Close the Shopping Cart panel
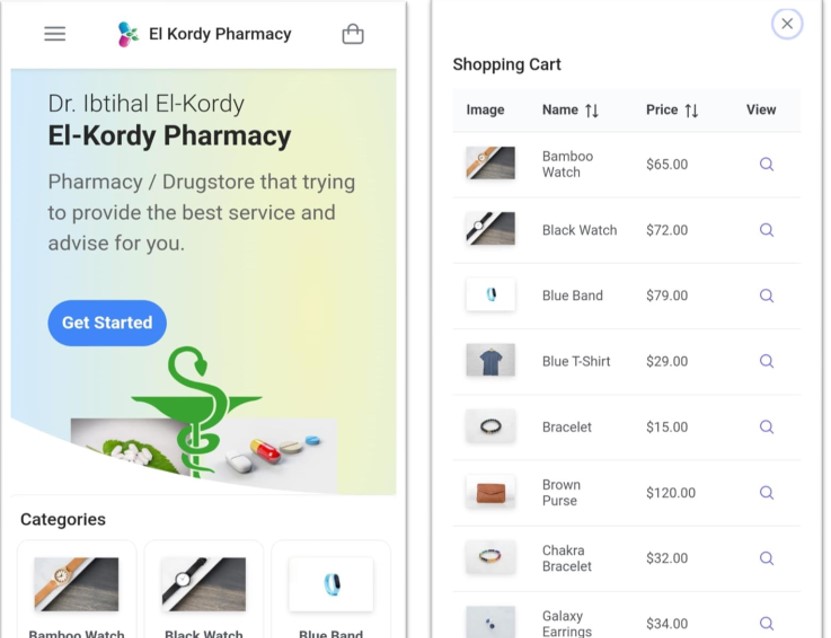 click(x=787, y=24)
